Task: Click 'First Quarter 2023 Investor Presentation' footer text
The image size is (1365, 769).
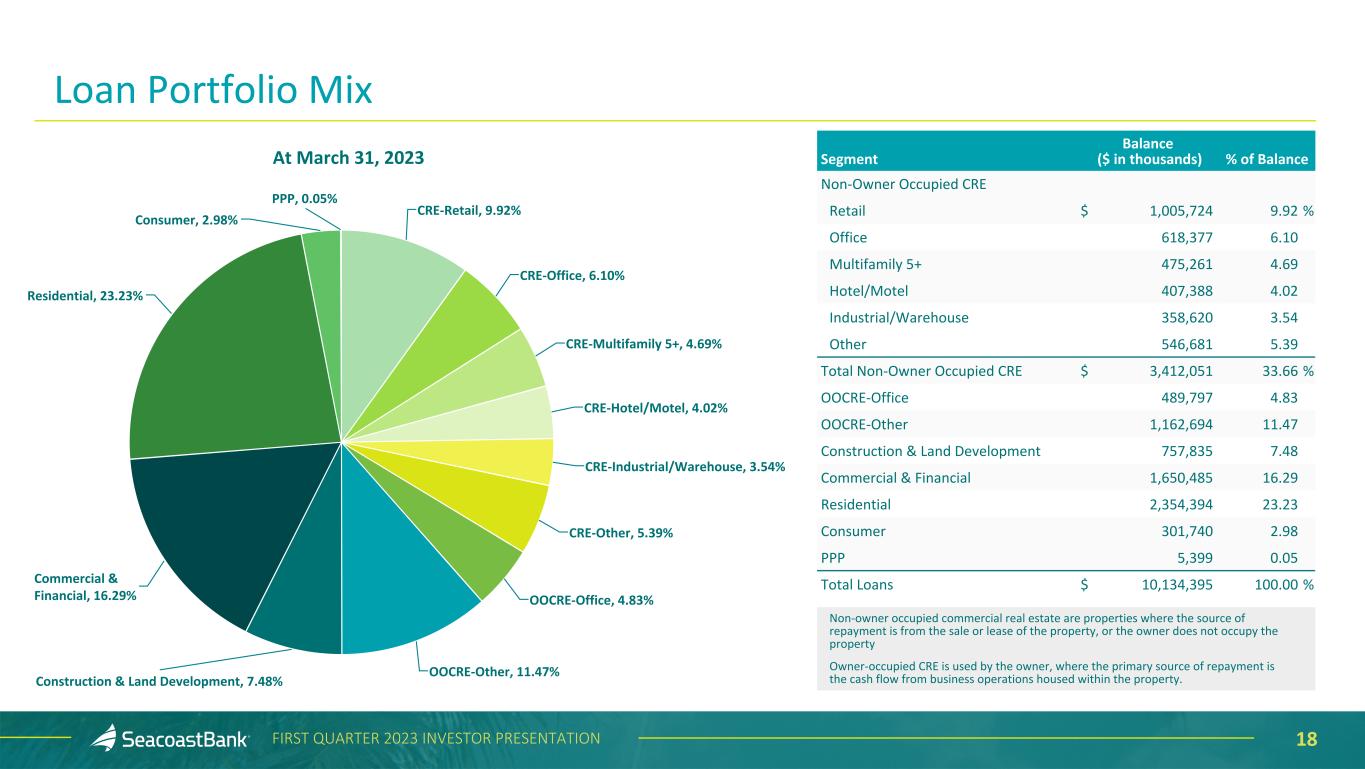Action: tap(437, 739)
